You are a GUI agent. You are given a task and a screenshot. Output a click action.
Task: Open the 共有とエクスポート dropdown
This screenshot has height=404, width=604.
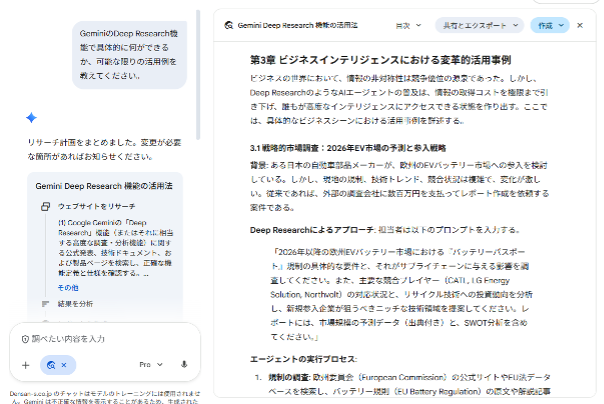pyautogui.click(x=480, y=25)
